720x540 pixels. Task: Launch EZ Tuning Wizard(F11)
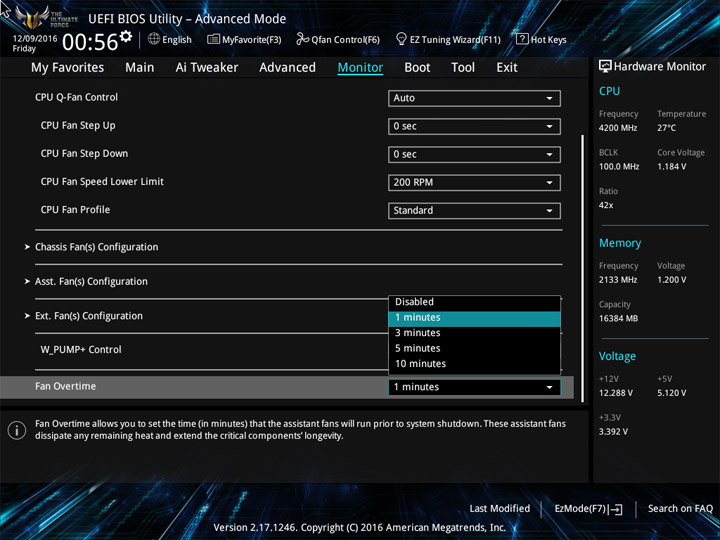pyautogui.click(x=449, y=39)
